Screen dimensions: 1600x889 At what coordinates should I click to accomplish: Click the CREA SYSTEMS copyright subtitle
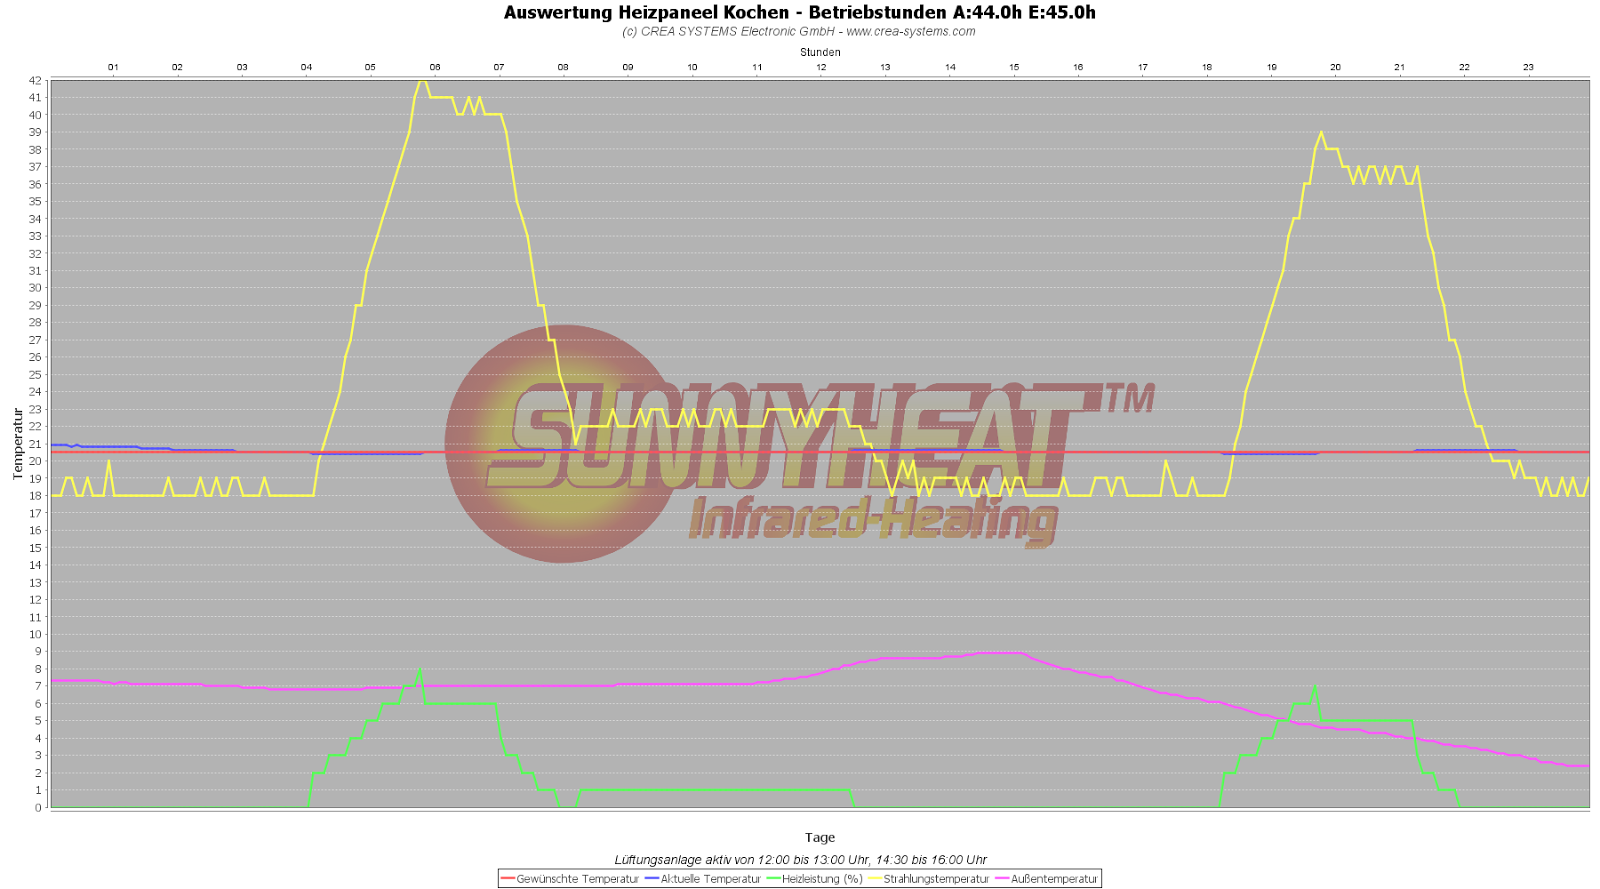click(799, 31)
